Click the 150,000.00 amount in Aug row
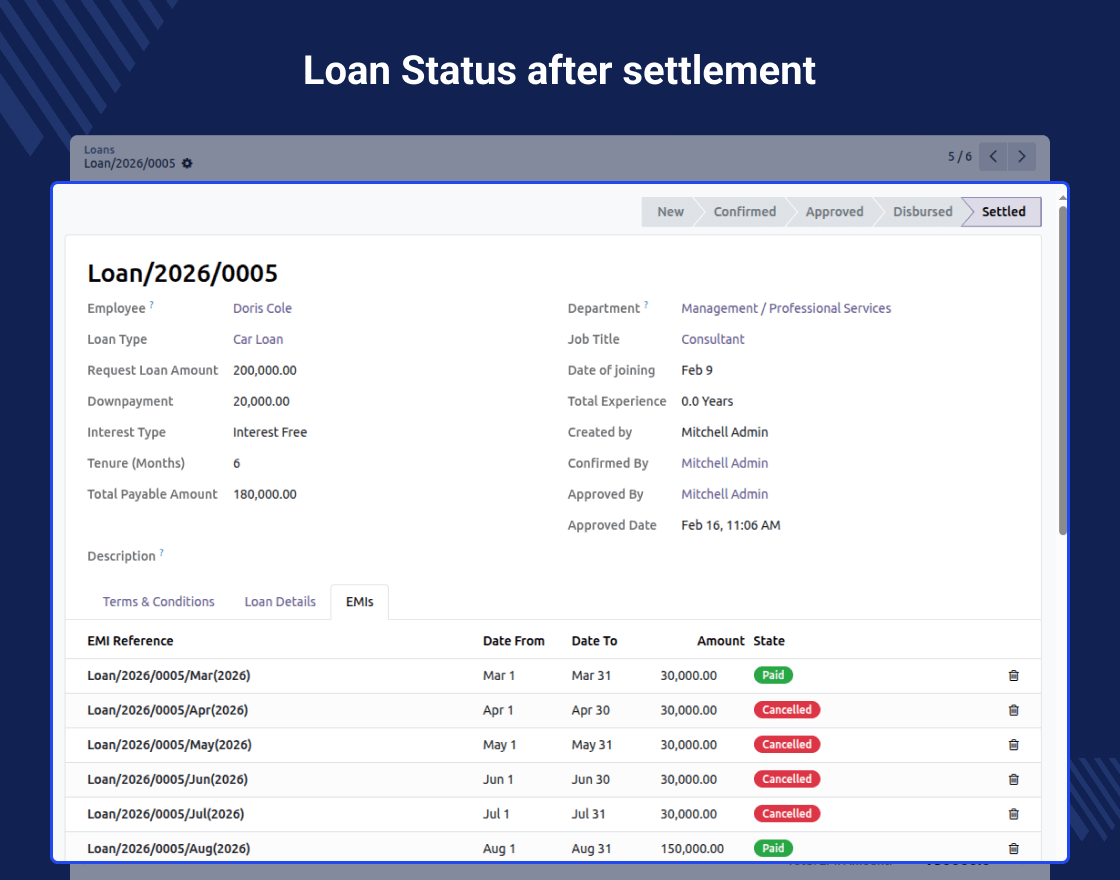This screenshot has width=1120, height=880. tap(692, 849)
